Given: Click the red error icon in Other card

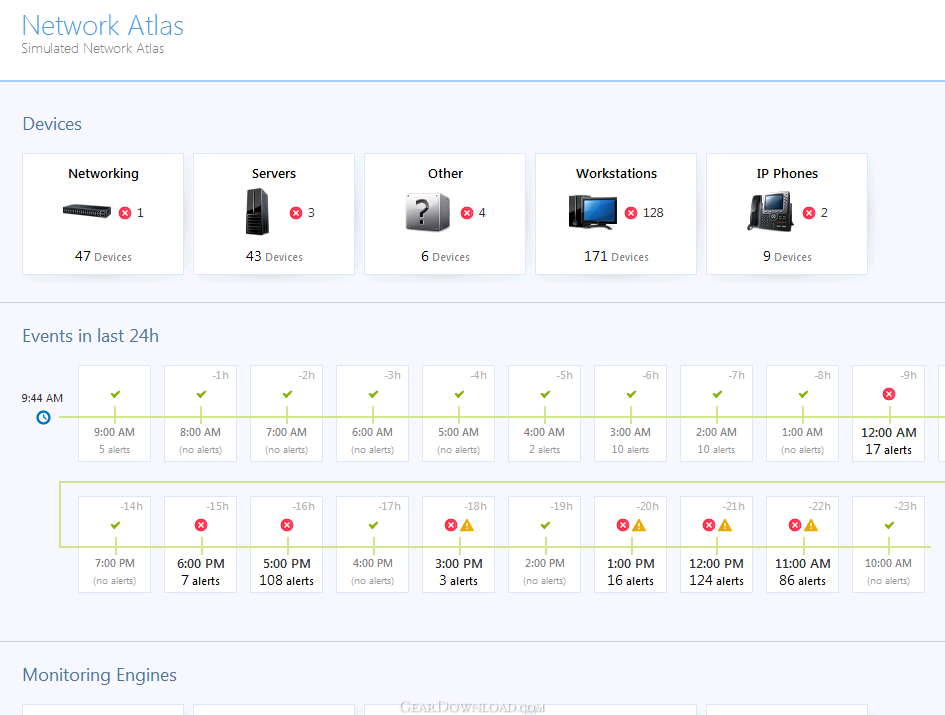Looking at the screenshot, I should (467, 213).
